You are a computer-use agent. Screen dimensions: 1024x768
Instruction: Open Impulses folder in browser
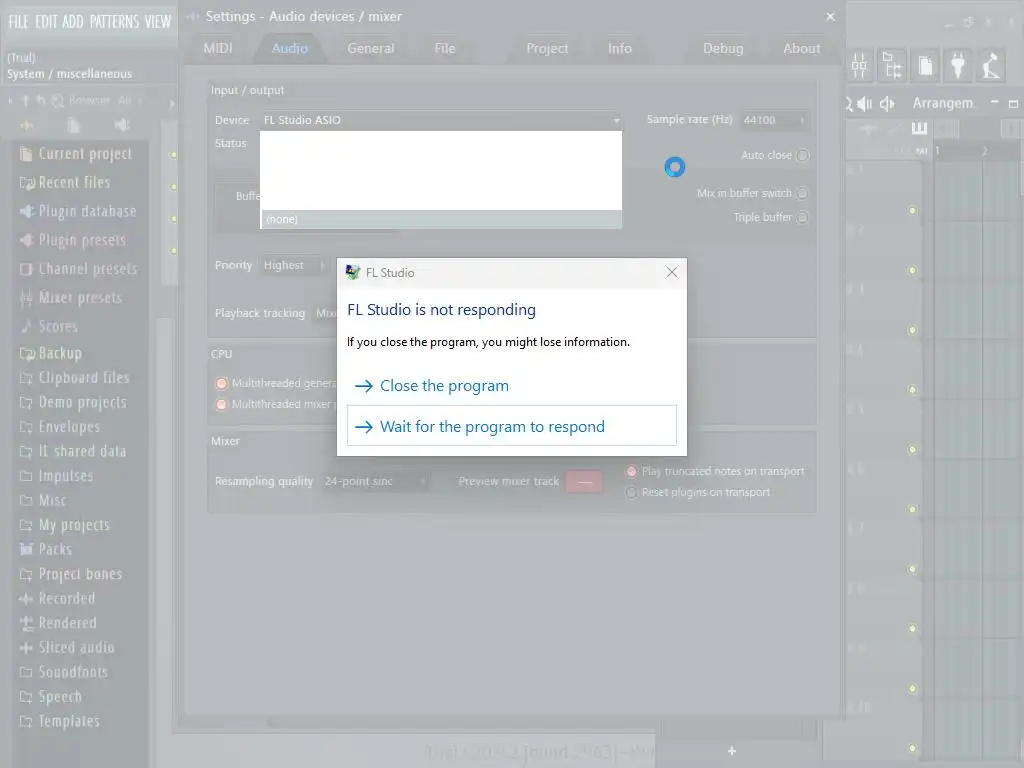(56, 476)
